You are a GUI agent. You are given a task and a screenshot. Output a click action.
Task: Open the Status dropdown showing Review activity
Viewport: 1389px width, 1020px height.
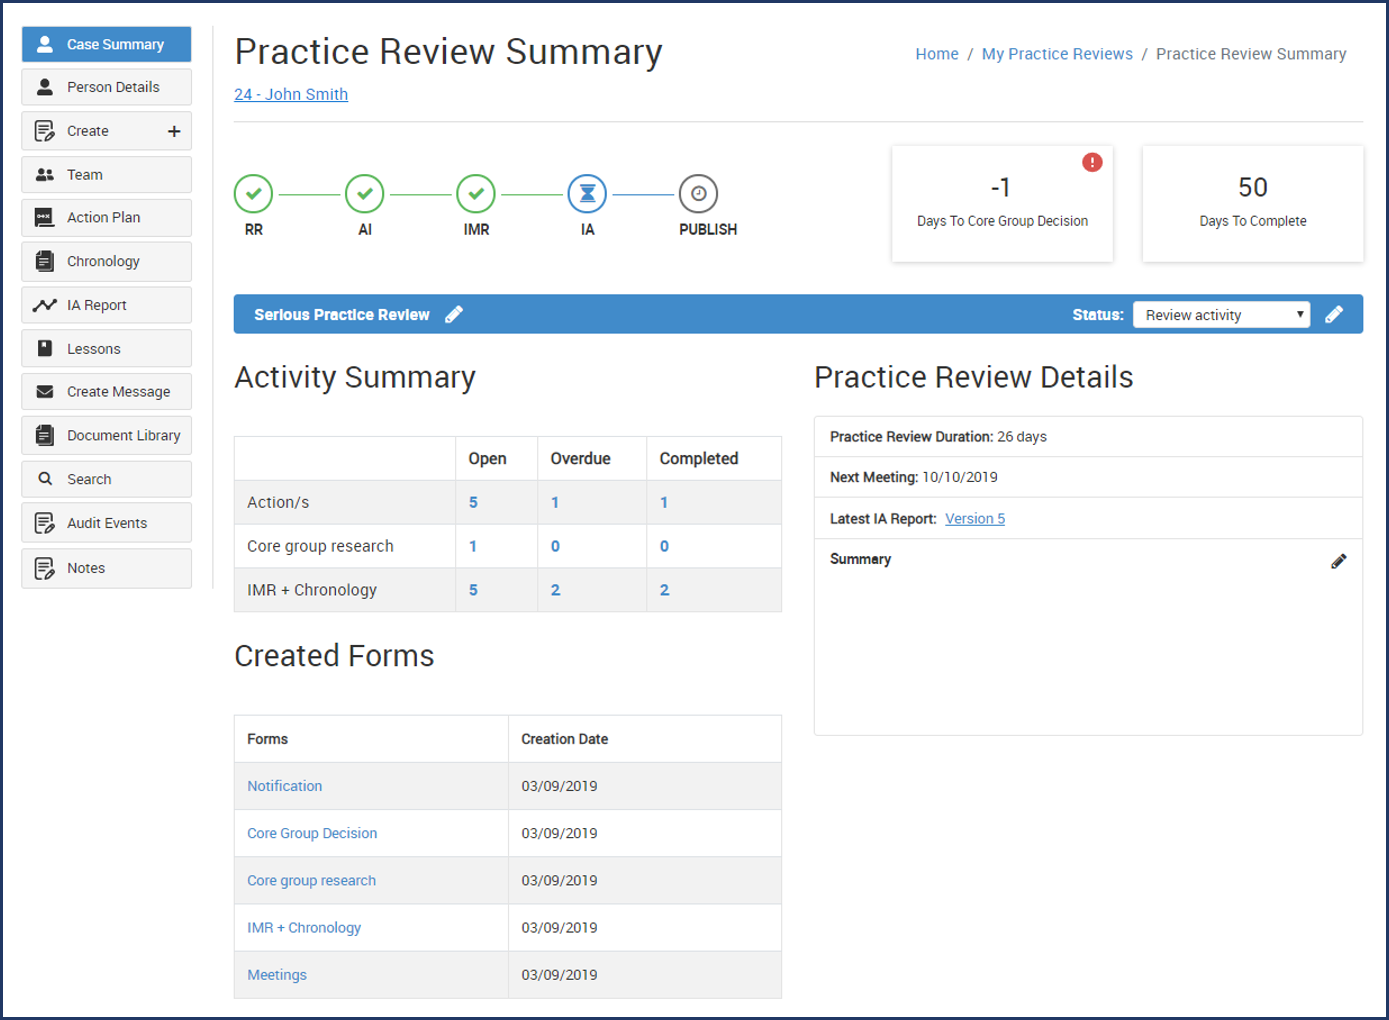point(1220,314)
